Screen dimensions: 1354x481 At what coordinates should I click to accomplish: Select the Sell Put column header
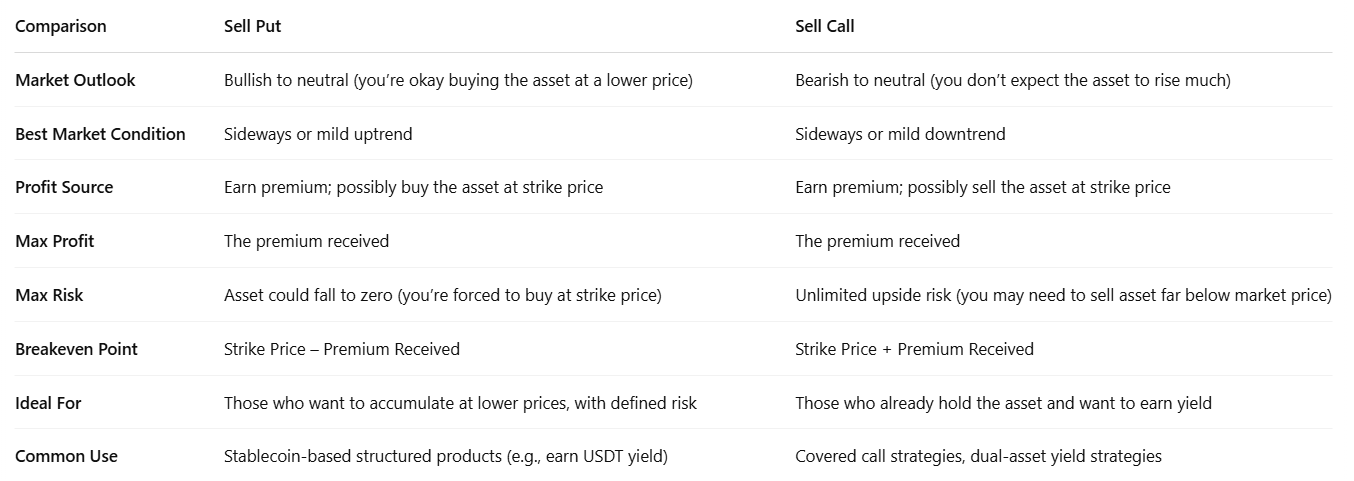point(252,26)
